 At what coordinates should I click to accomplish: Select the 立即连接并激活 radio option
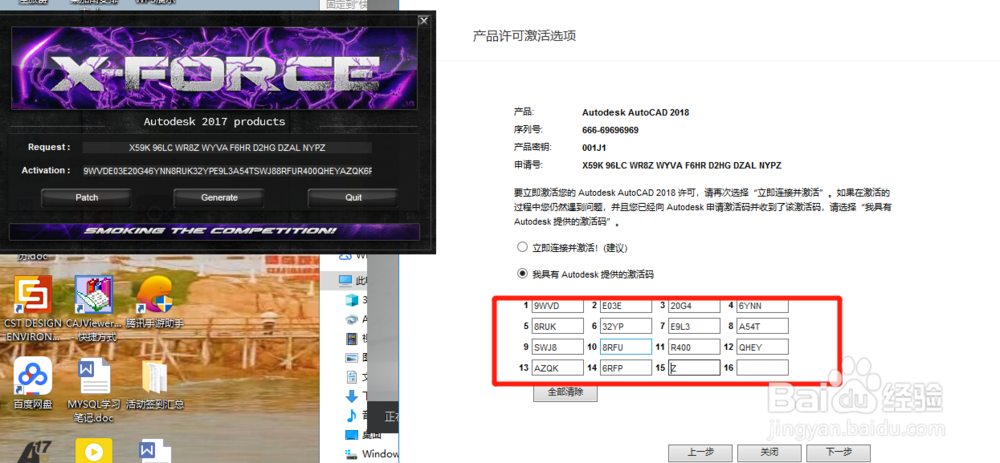coord(522,247)
